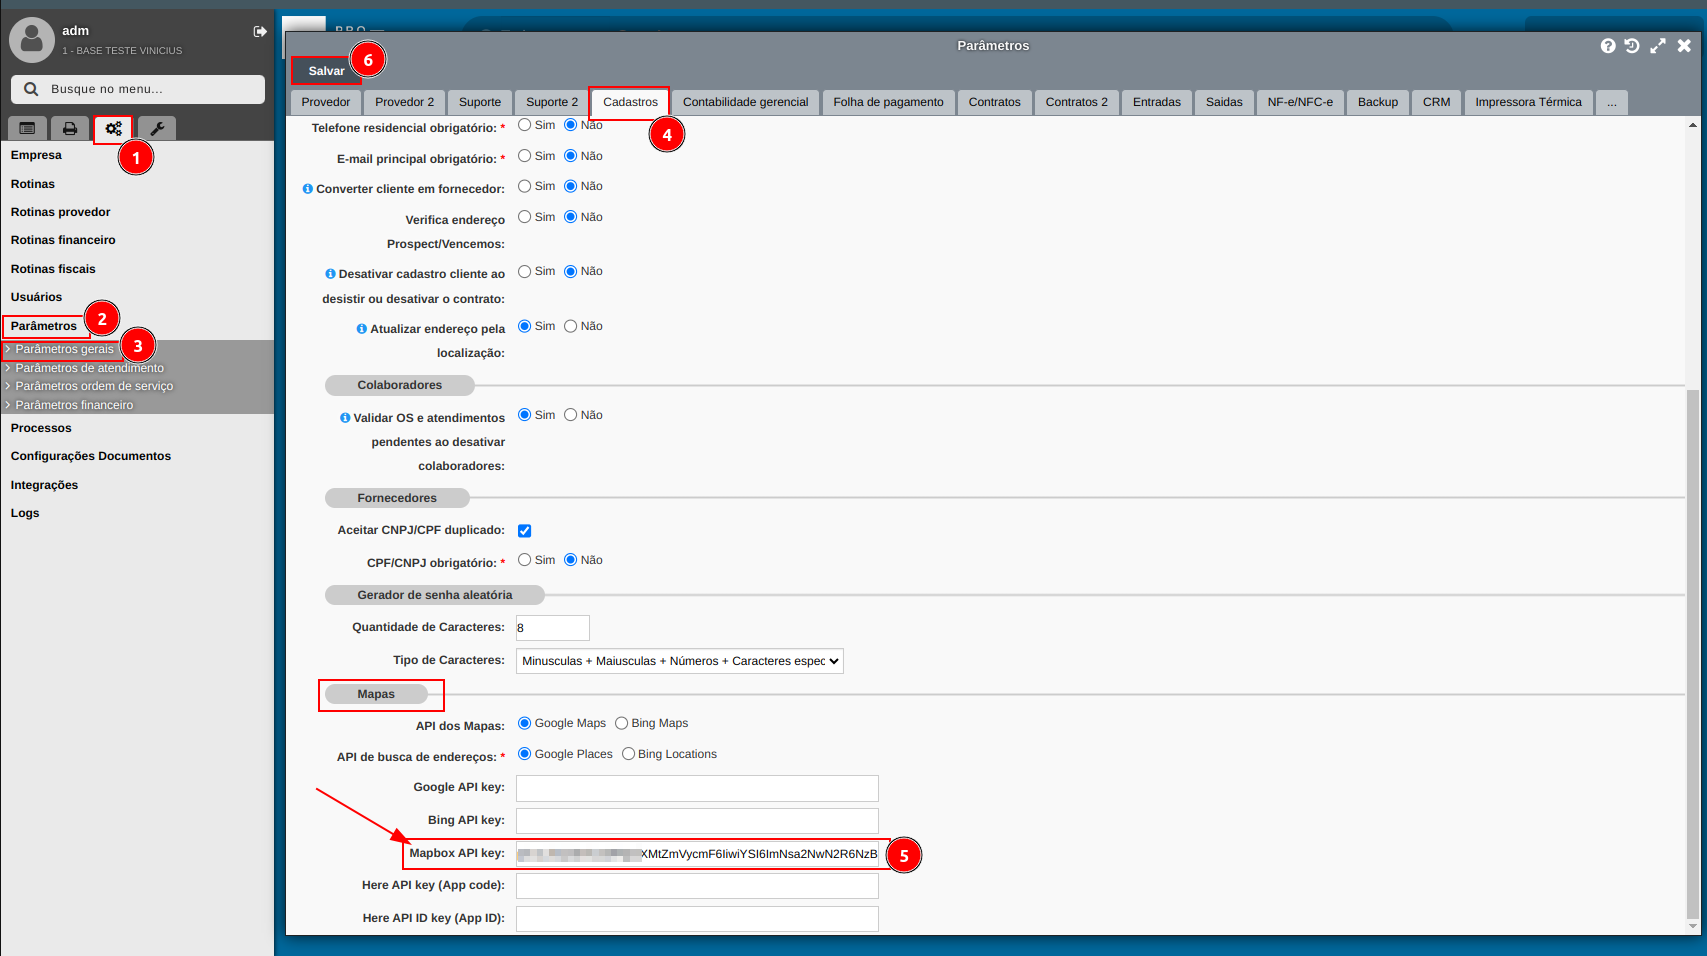The image size is (1707, 956).
Task: Open Rotinas financeiro in sidebar
Action: point(63,240)
